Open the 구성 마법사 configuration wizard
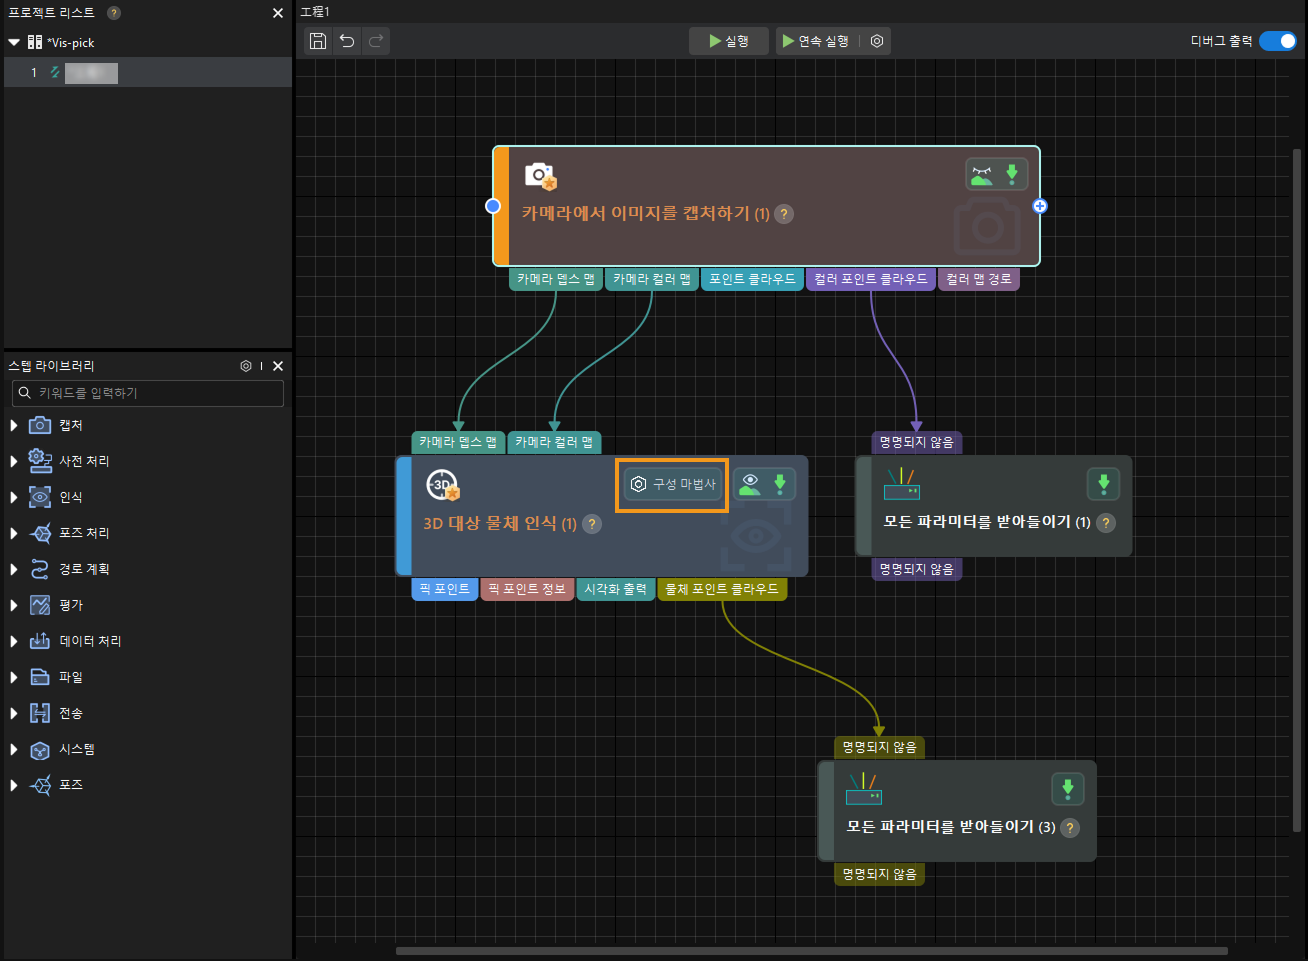1308x961 pixels. click(674, 484)
